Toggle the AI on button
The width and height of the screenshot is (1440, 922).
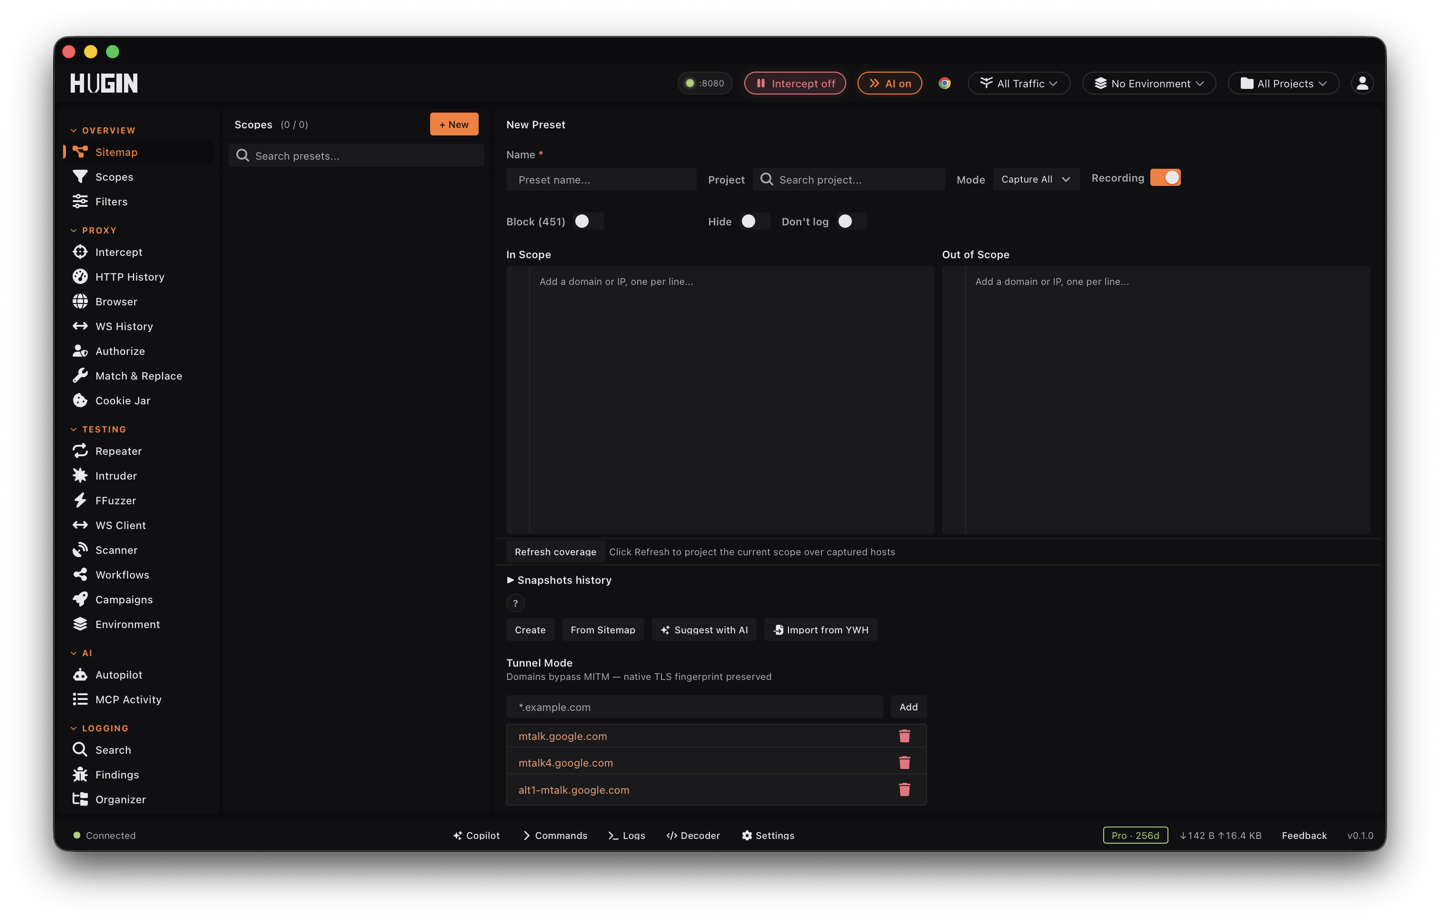click(x=889, y=83)
